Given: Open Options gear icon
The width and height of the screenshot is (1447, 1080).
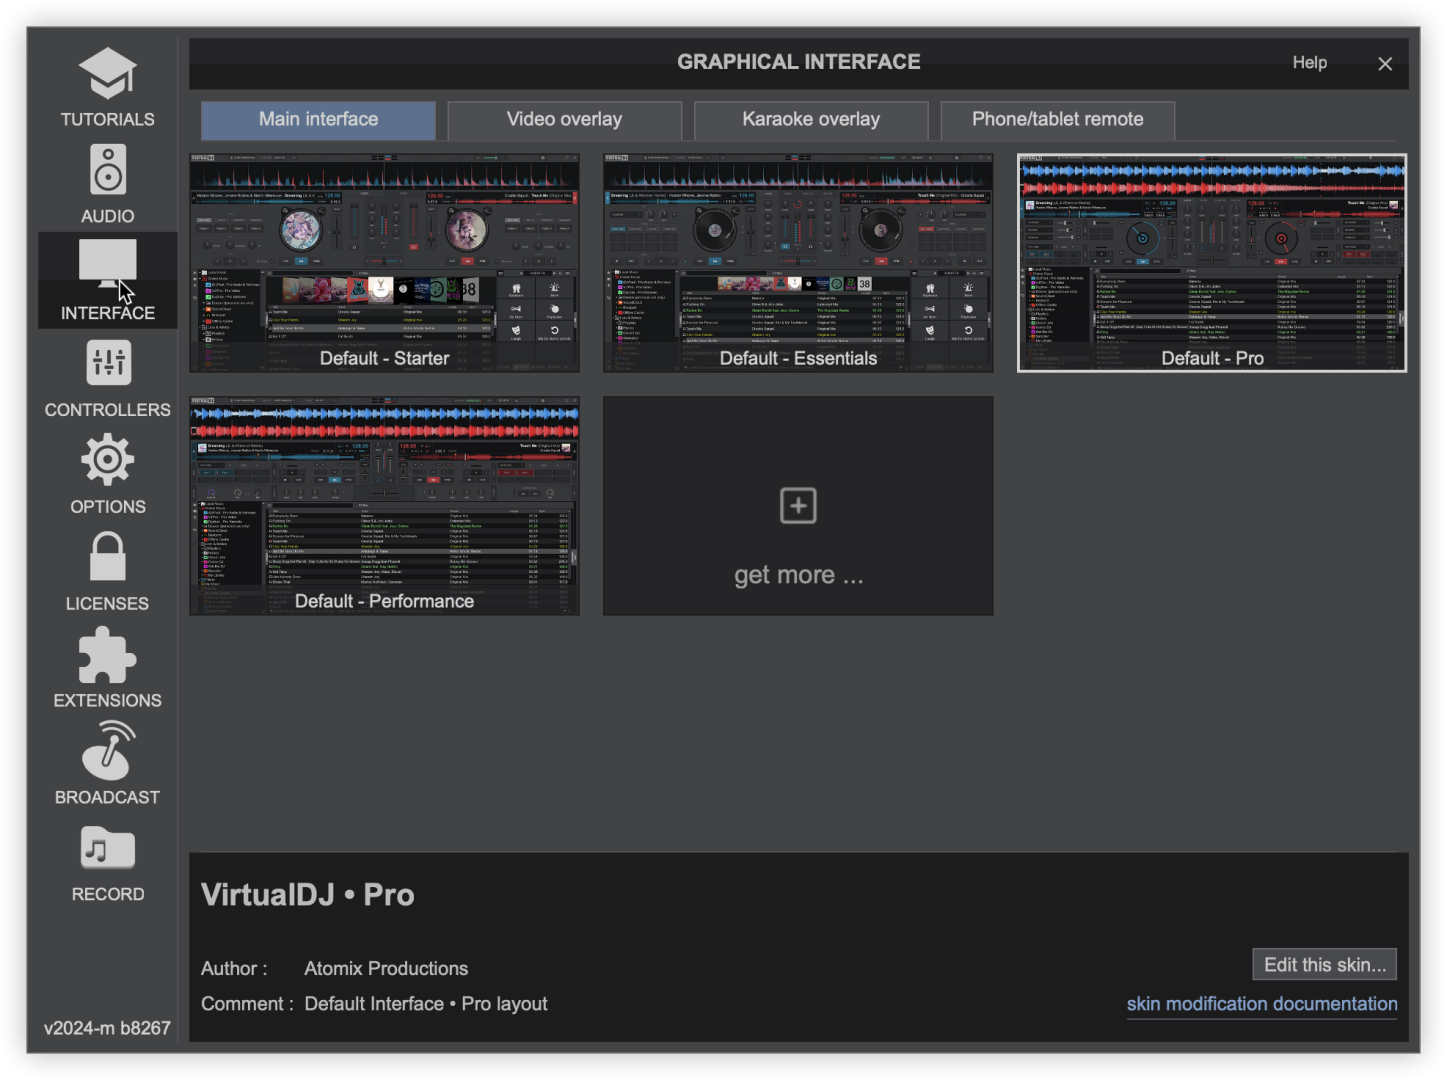Looking at the screenshot, I should click(107, 460).
